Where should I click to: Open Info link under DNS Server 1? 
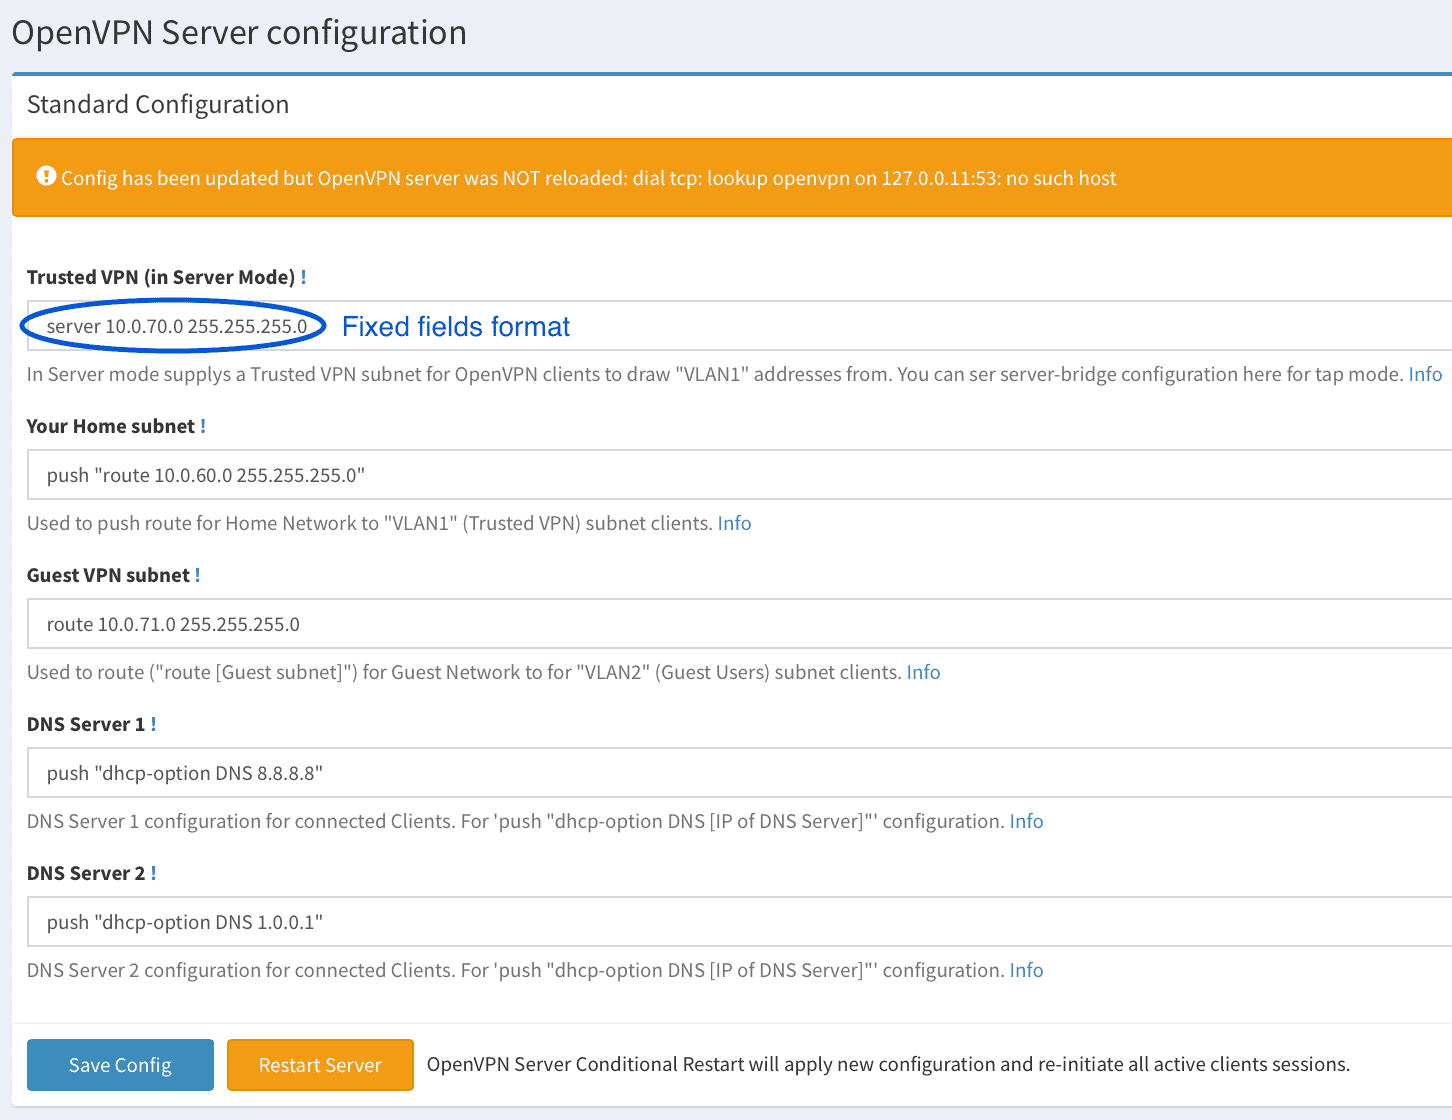[x=1026, y=821]
